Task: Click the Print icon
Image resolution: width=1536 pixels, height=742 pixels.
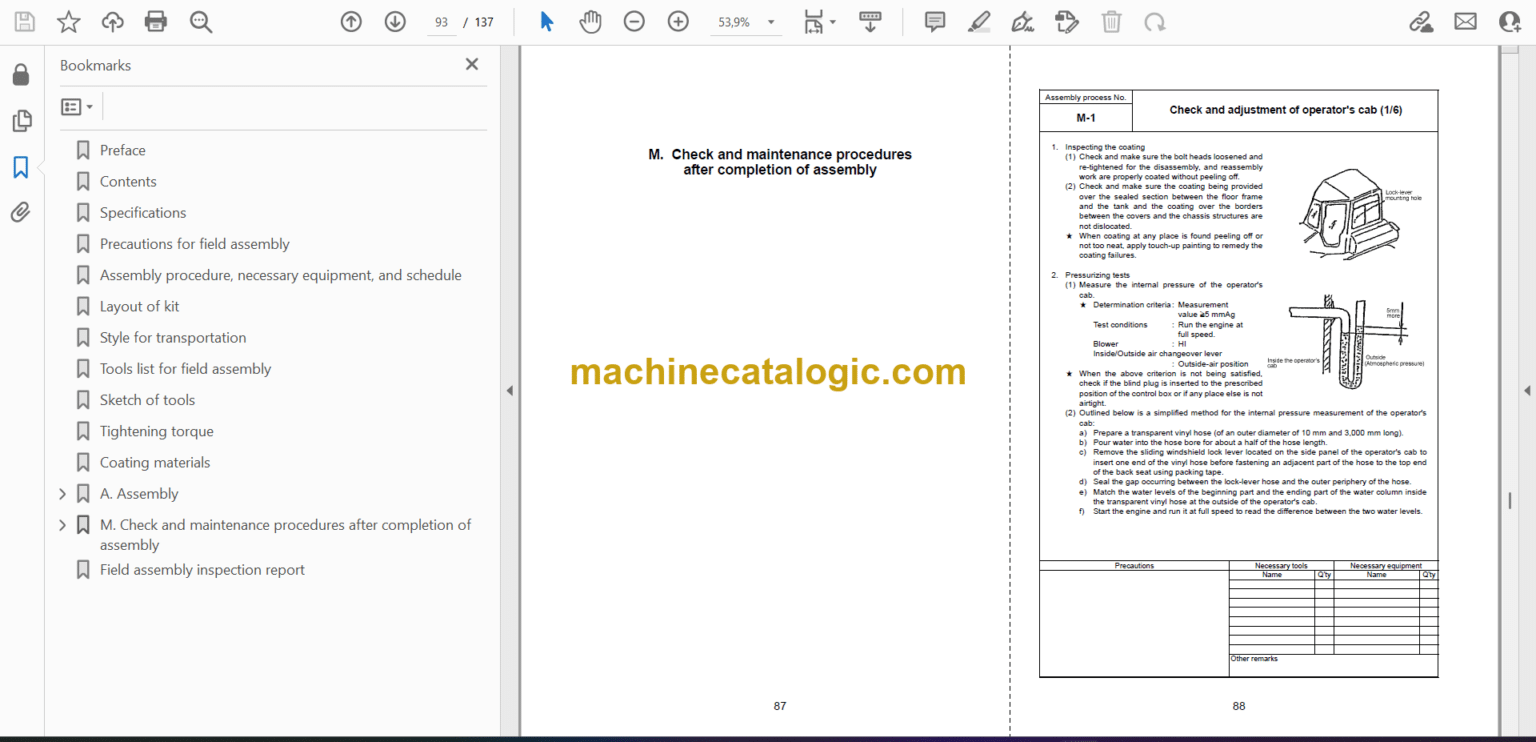Action: [x=155, y=20]
